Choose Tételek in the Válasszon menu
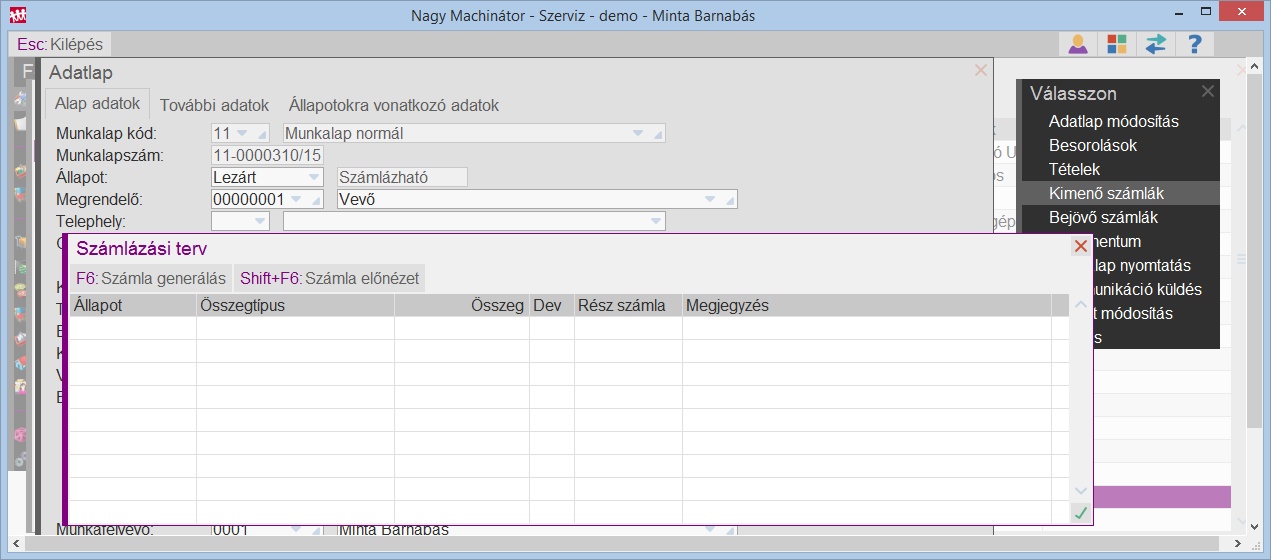The width and height of the screenshot is (1271, 560). coord(1074,170)
